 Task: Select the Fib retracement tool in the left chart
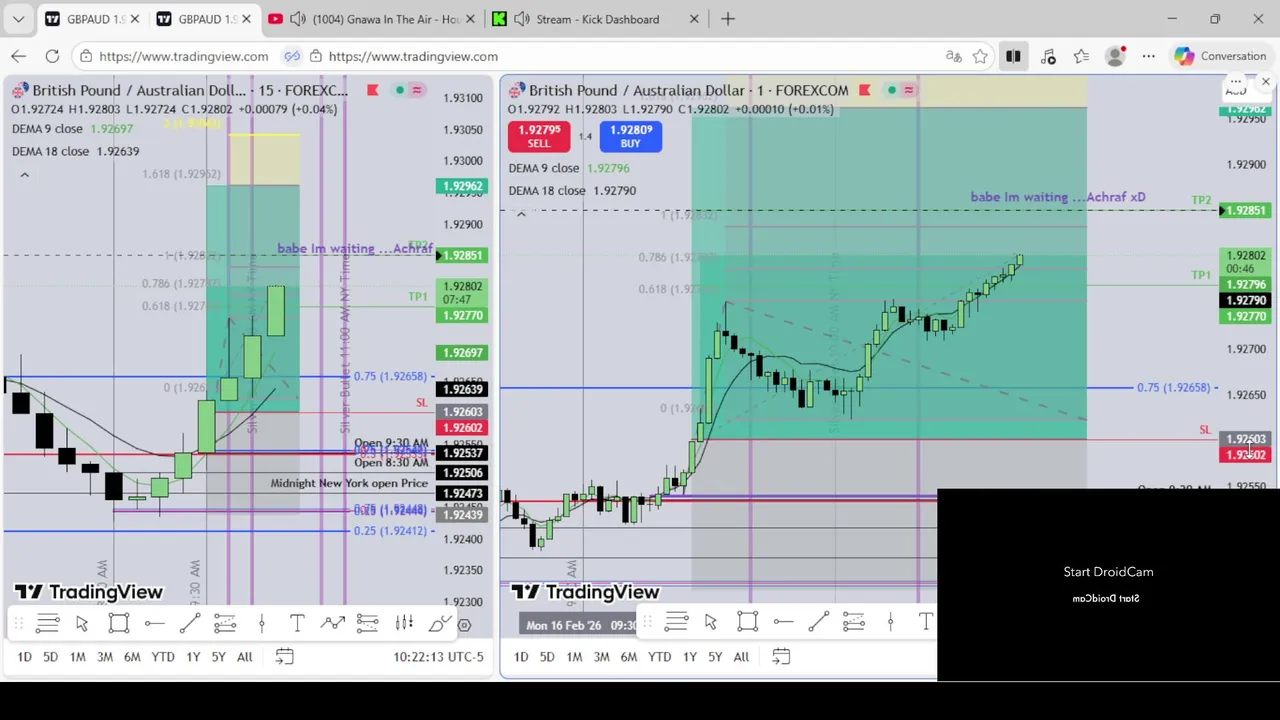click(224, 624)
